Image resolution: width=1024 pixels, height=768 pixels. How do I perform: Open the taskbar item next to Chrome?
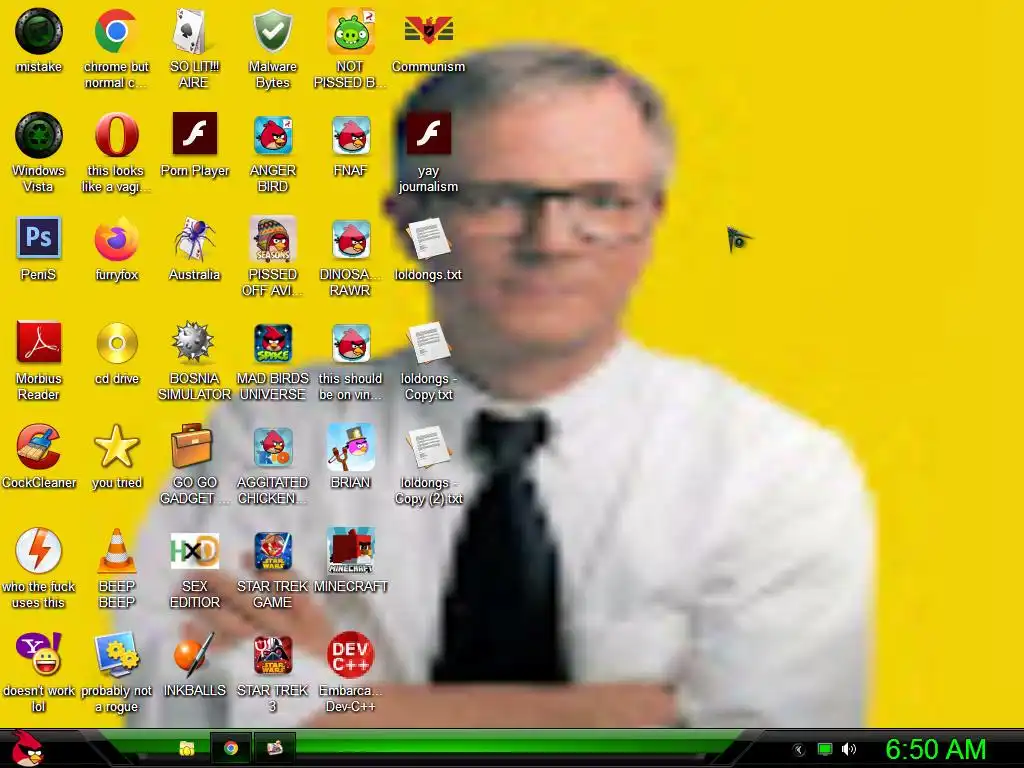pos(275,748)
